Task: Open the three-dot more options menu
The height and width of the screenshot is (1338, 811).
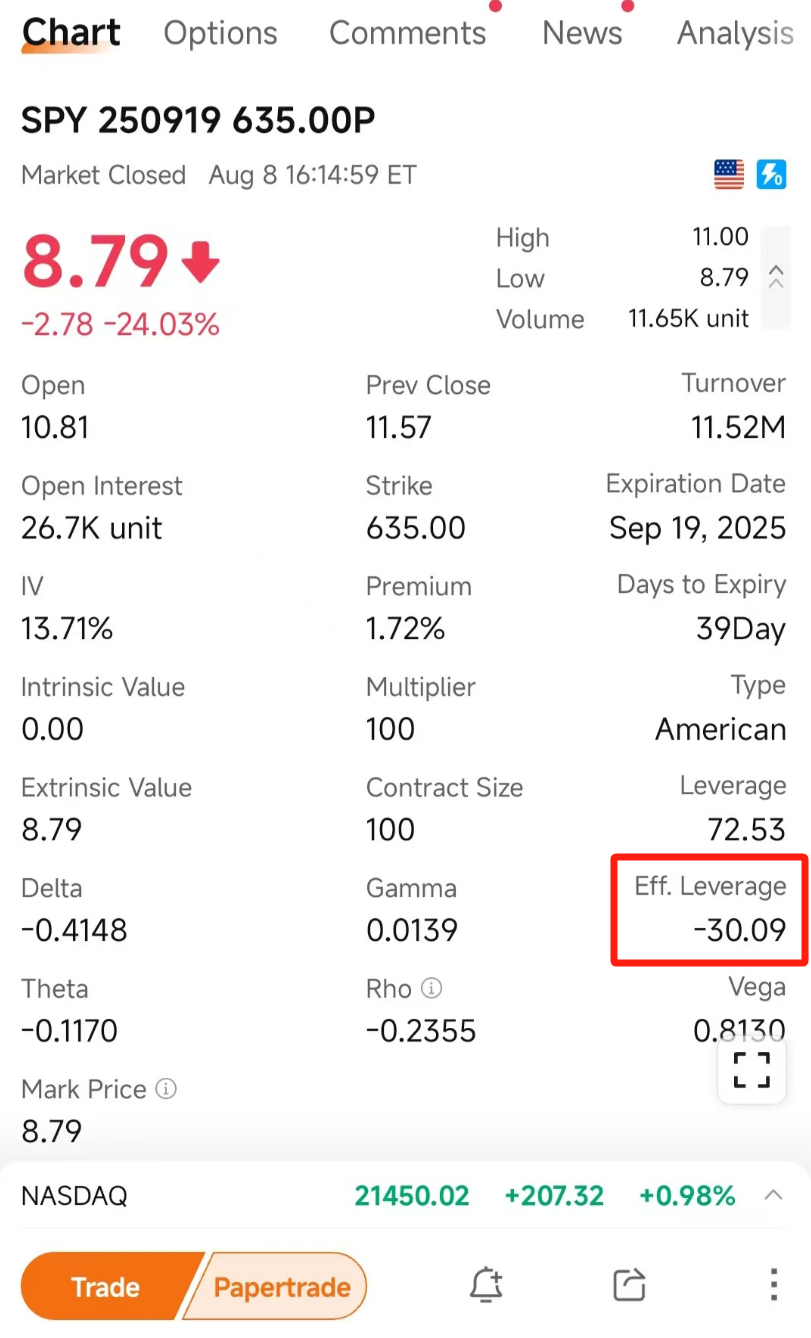Action: point(773,1285)
